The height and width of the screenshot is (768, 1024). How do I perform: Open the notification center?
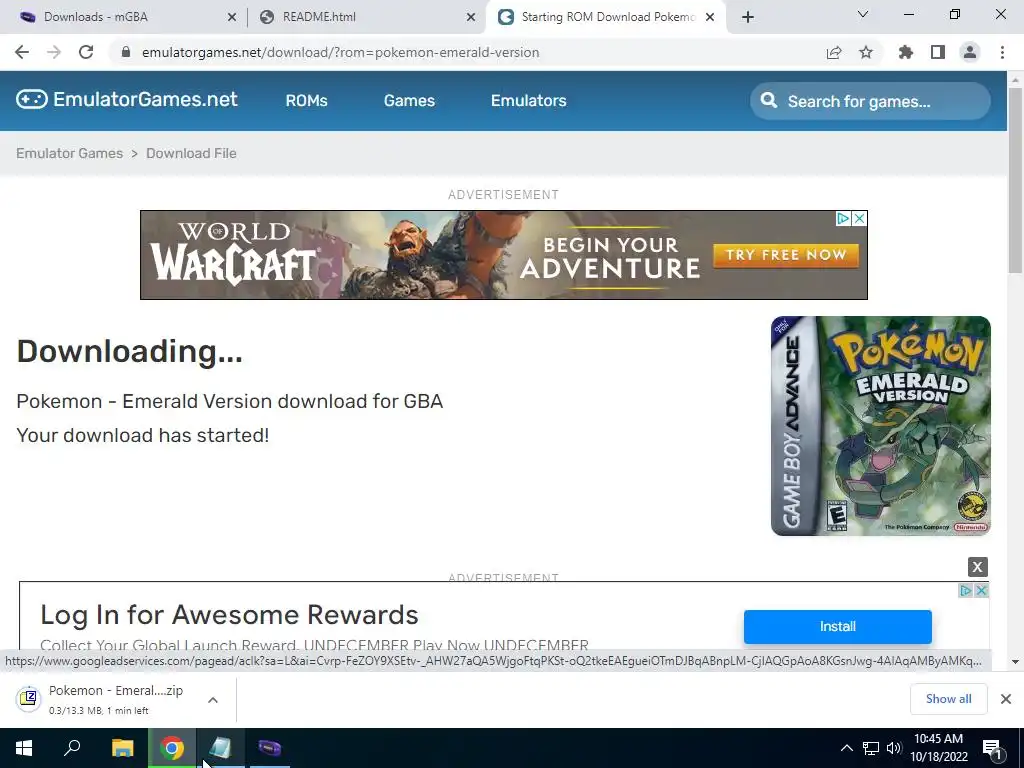[x=992, y=748]
